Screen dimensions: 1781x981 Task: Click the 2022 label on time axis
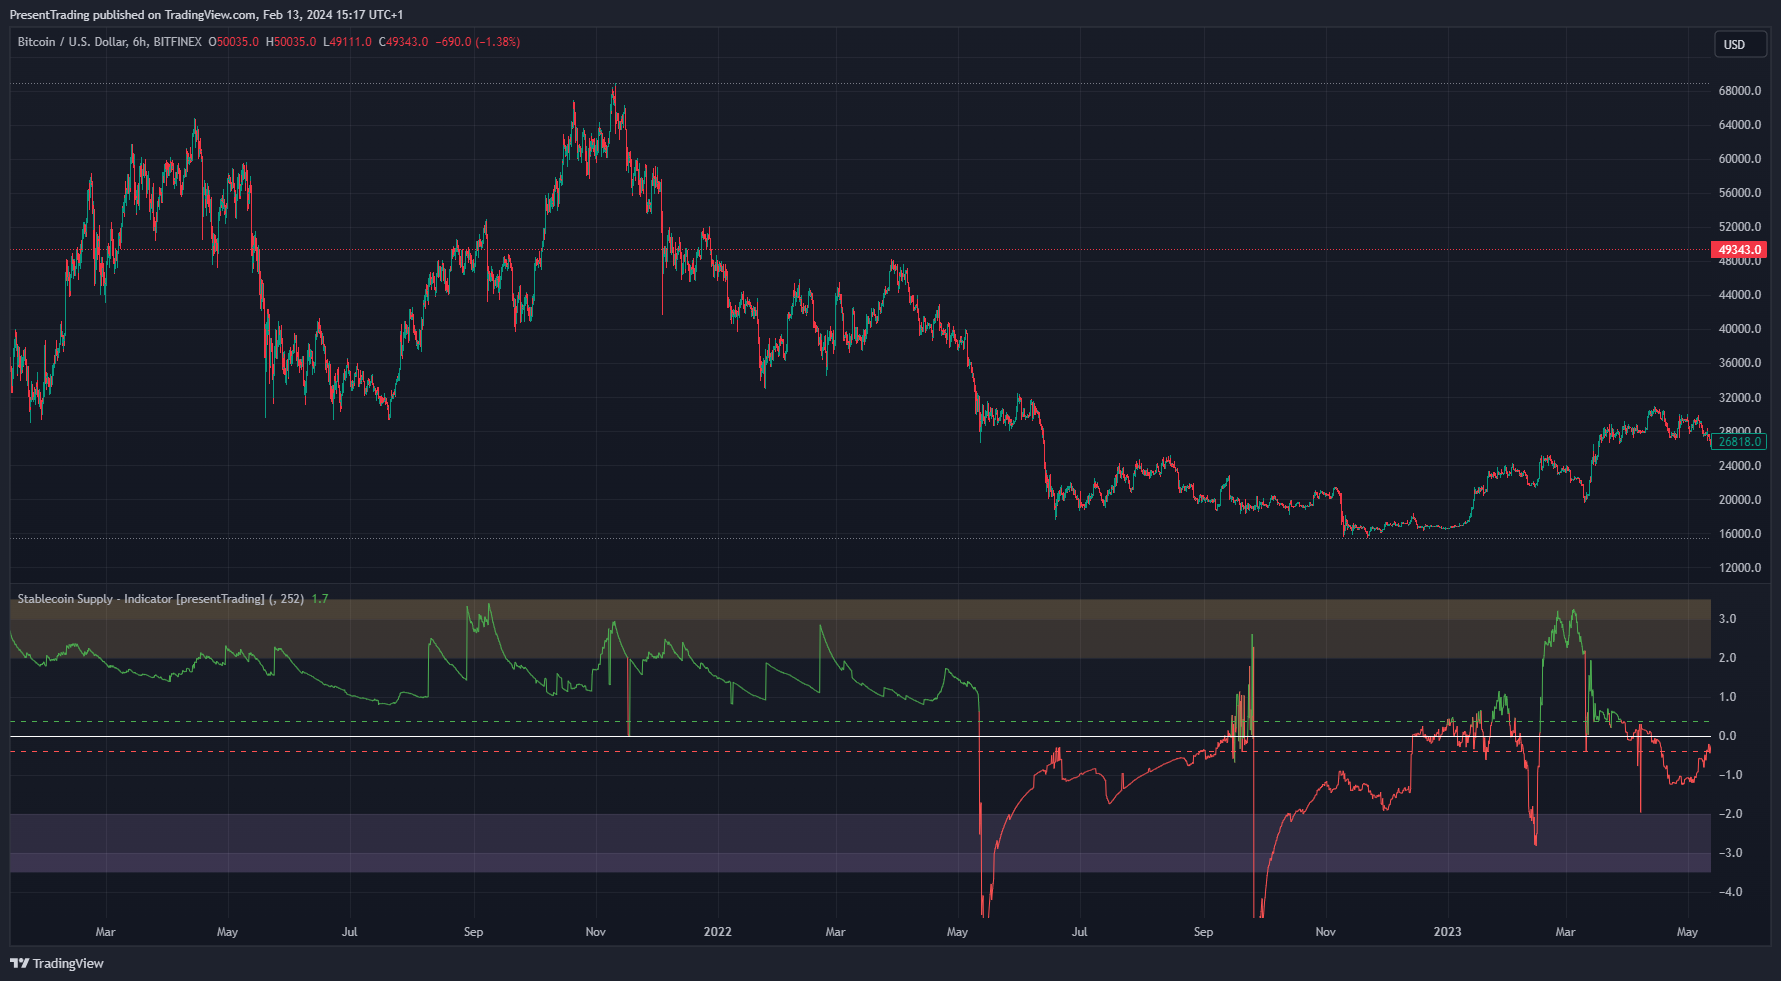point(717,932)
